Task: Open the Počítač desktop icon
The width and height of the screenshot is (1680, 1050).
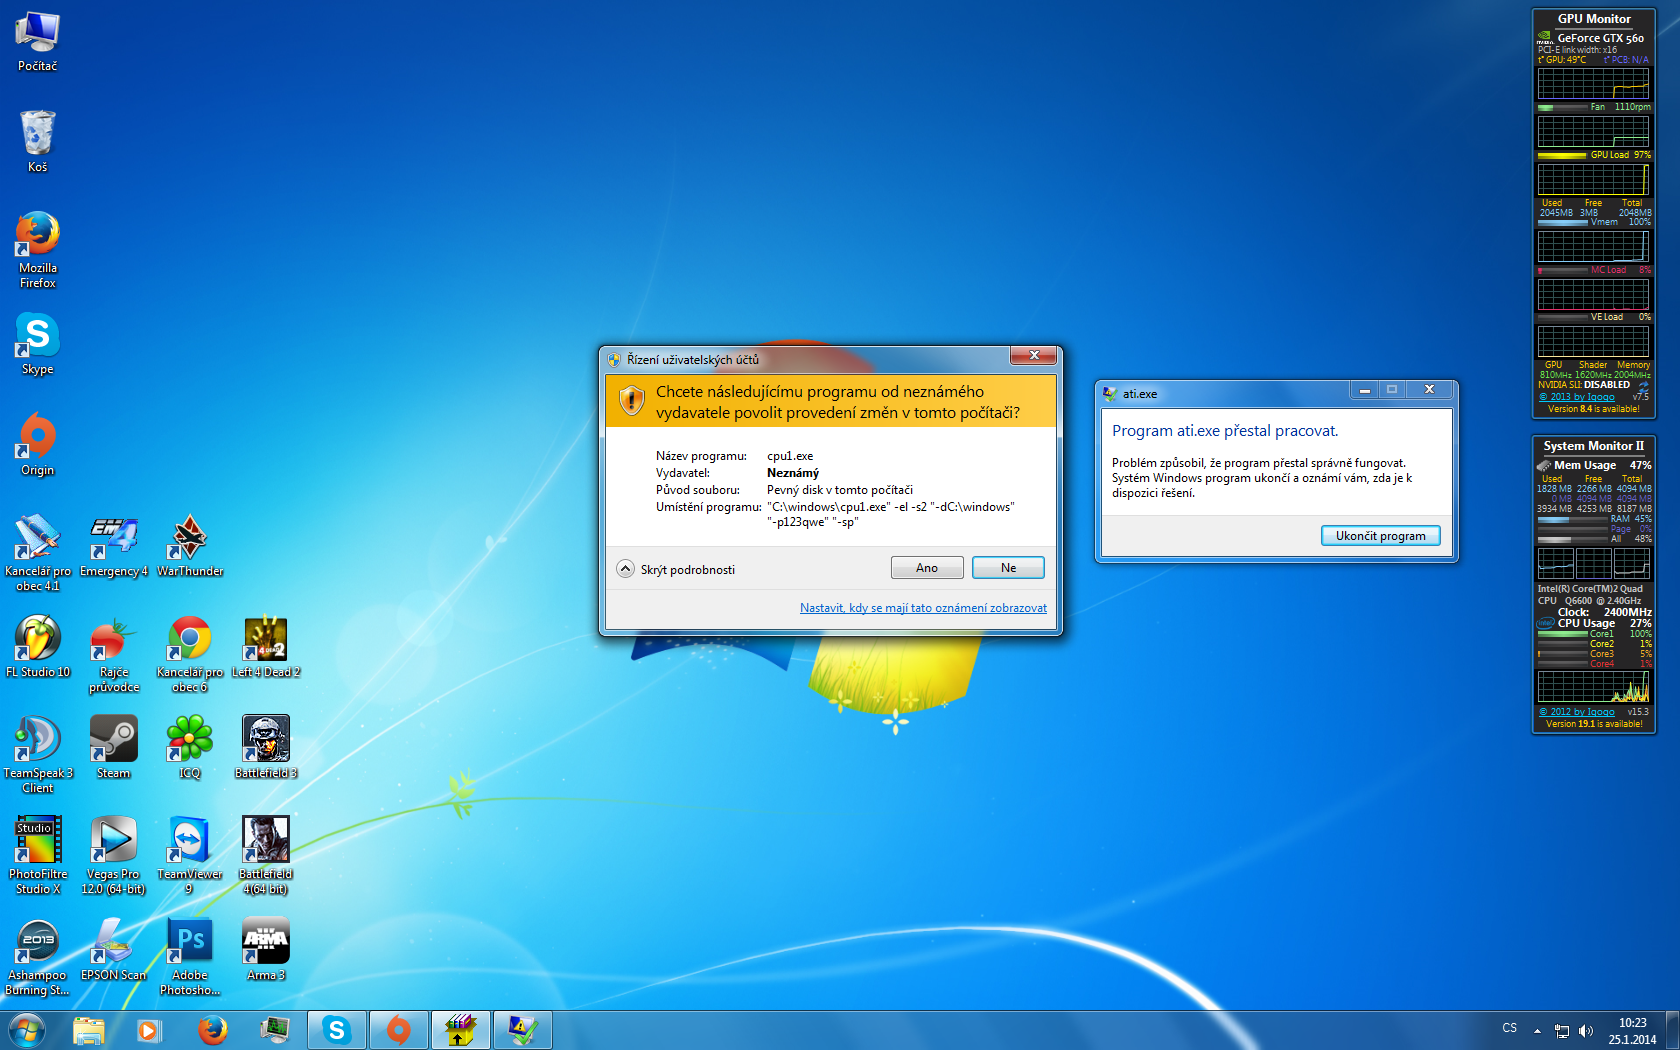Action: coord(38,42)
